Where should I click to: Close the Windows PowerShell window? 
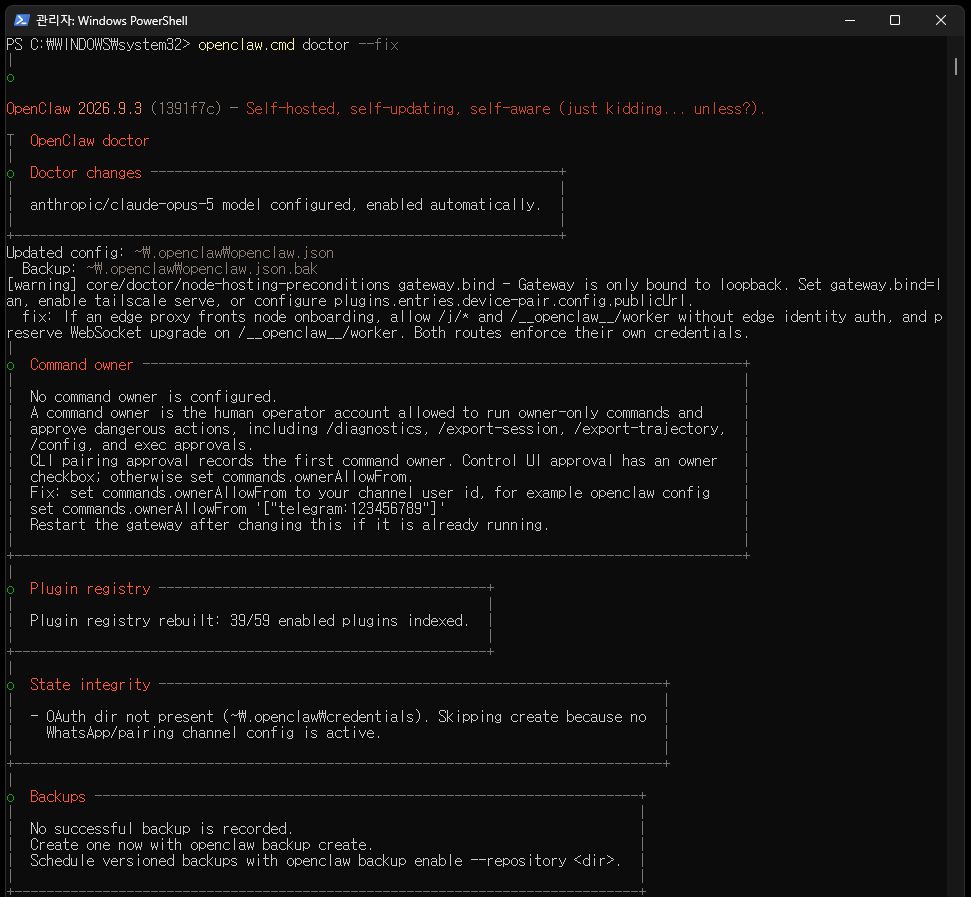pyautogui.click(x=941, y=20)
